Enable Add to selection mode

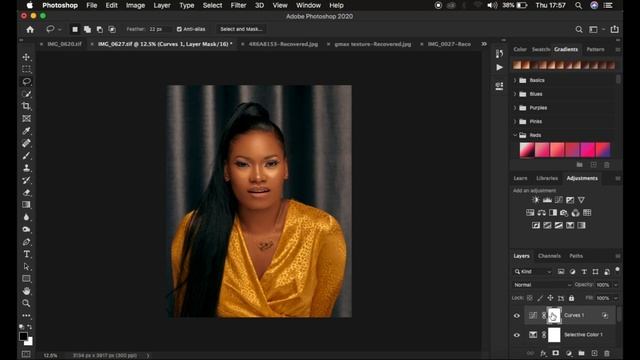[x=87, y=29]
